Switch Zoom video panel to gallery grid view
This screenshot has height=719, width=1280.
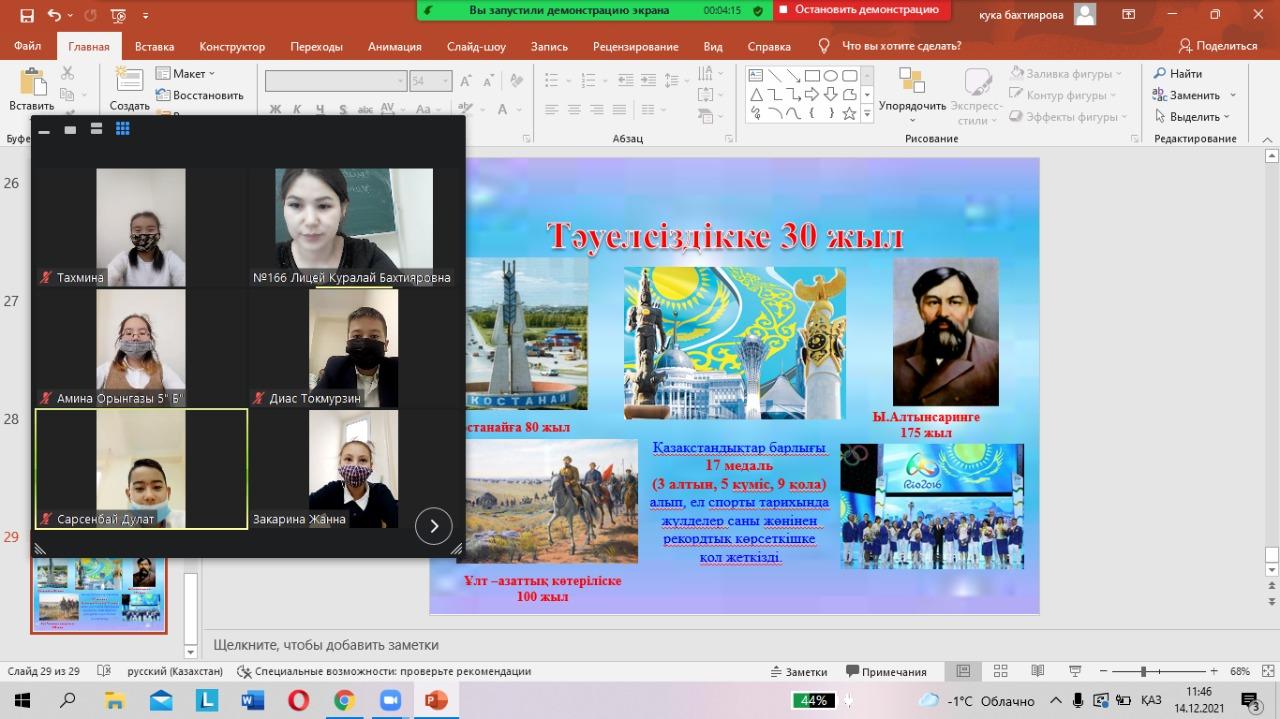[123, 129]
